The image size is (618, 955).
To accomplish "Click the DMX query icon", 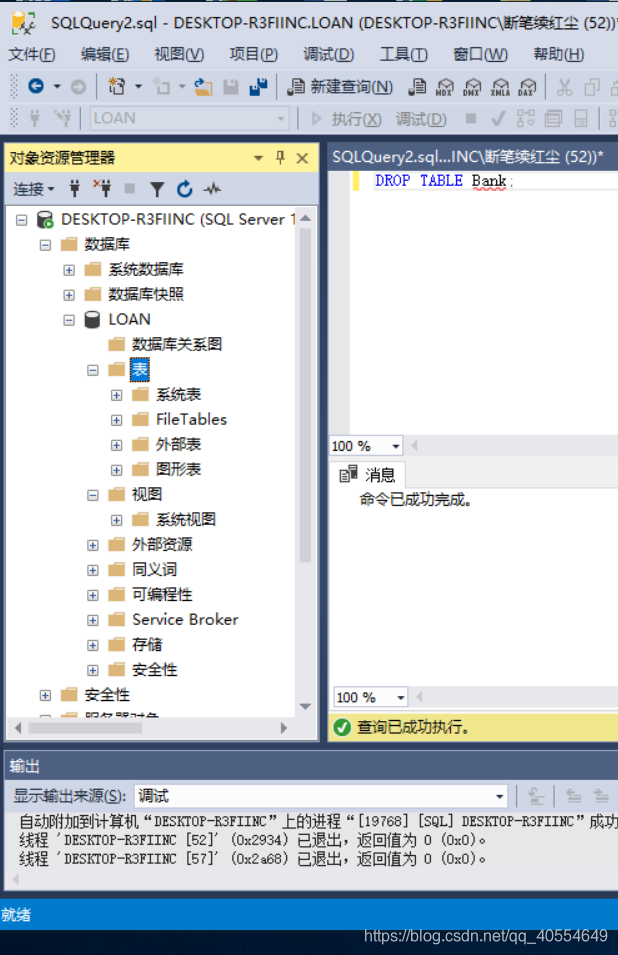I will [472, 87].
